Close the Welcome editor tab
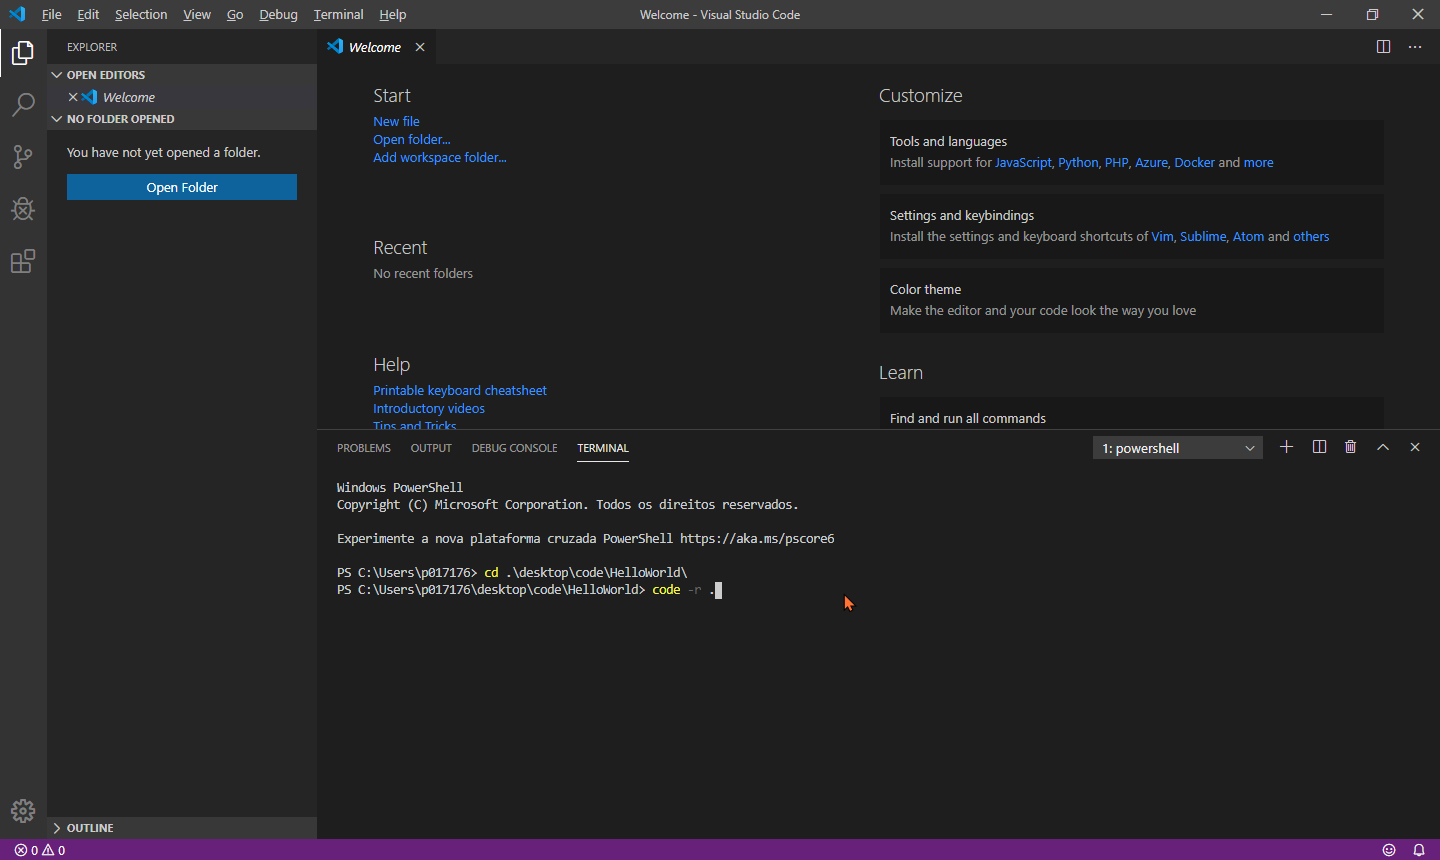 (x=420, y=47)
